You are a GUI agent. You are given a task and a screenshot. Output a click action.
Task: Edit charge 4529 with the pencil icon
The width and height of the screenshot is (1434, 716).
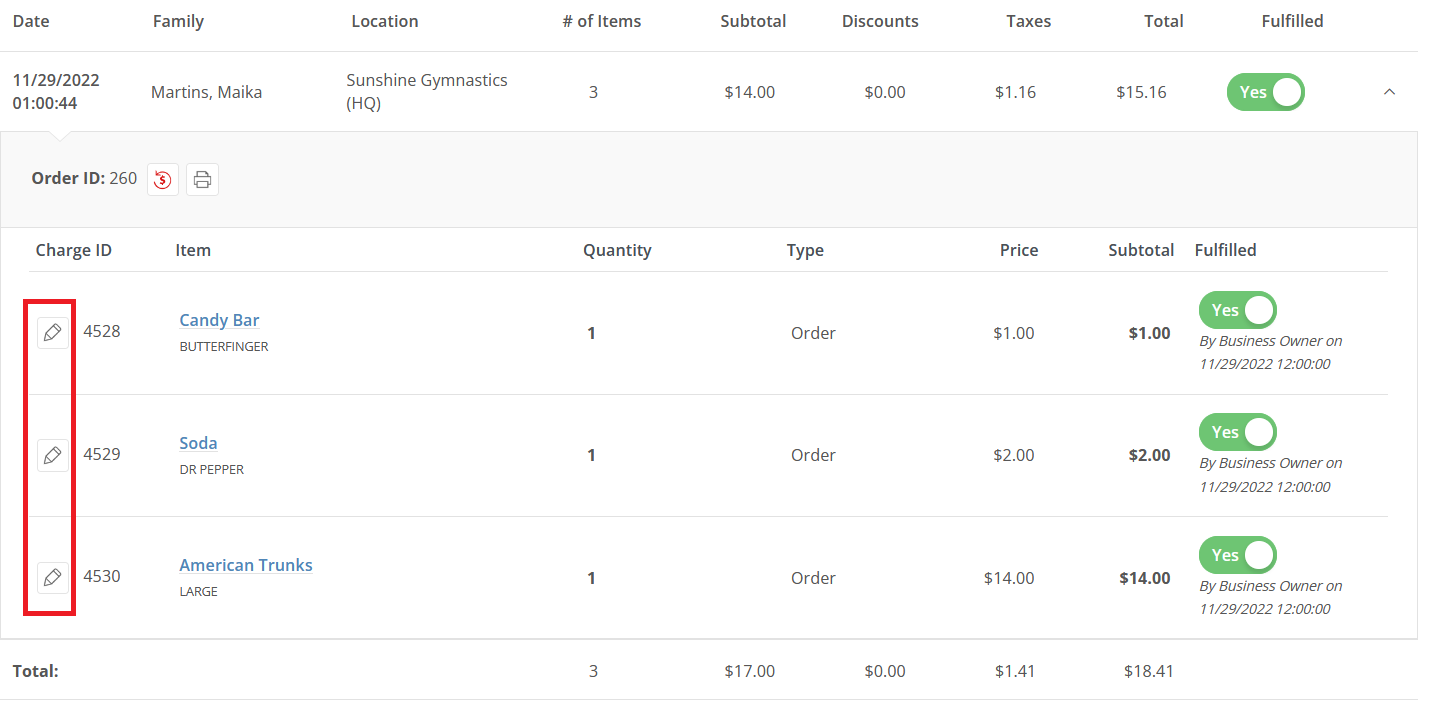pos(53,455)
